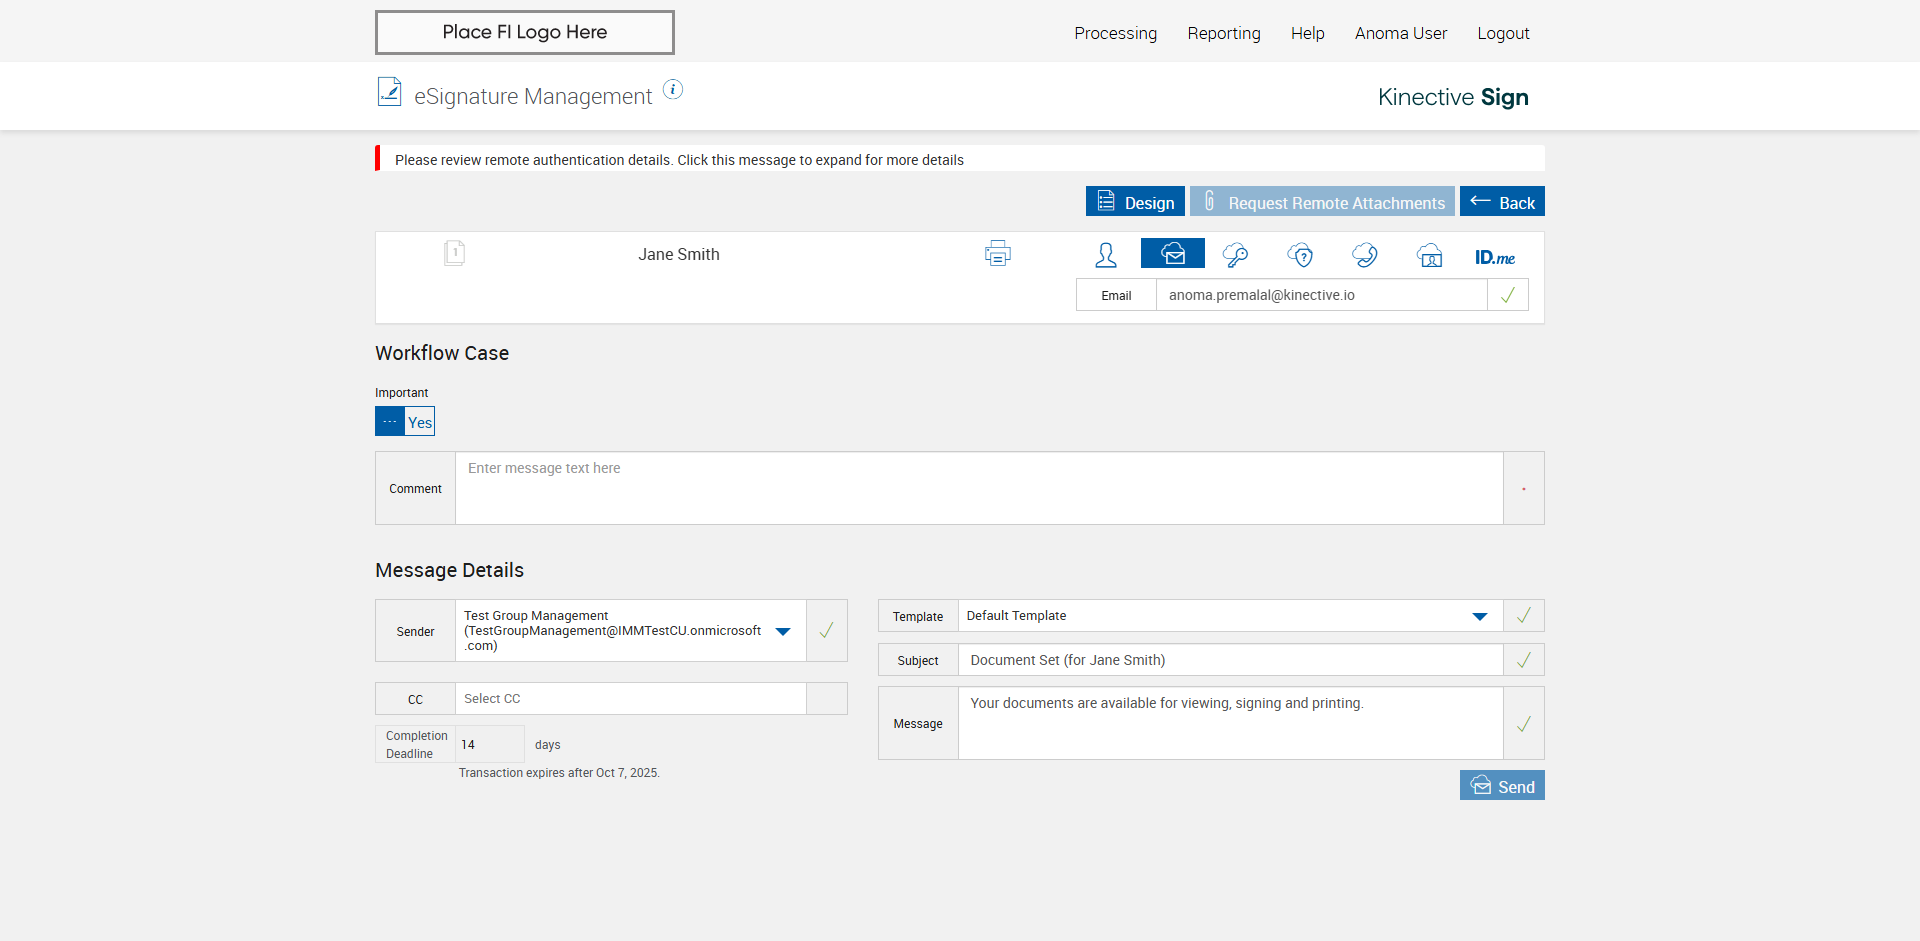Image resolution: width=1920 pixels, height=941 pixels.
Task: Go back using the Back button
Action: (1501, 202)
